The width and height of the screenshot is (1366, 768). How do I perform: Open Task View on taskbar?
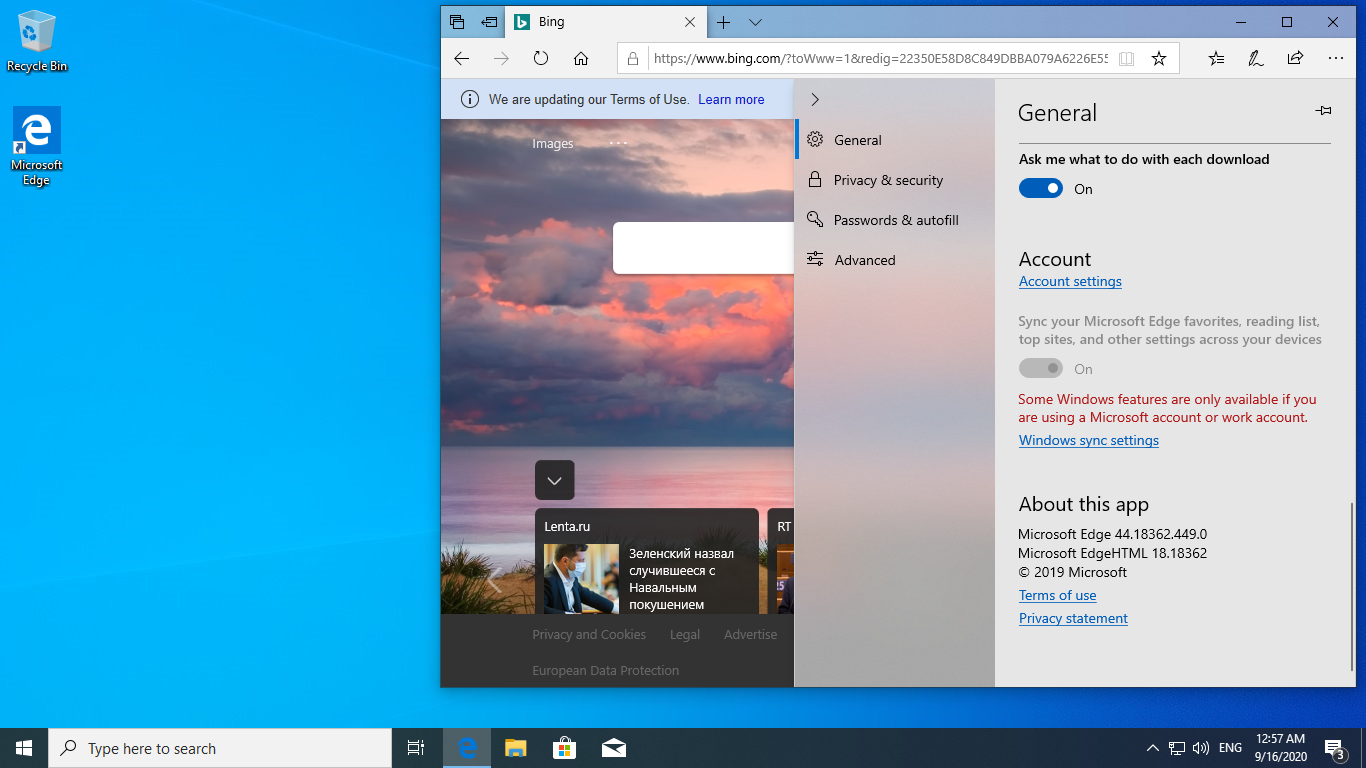[x=416, y=748]
